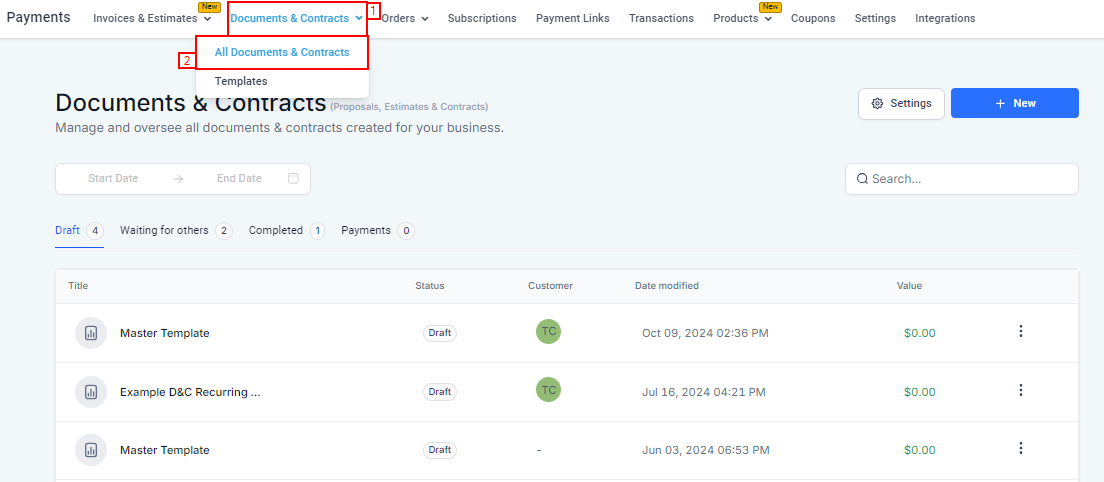Click Draft status badge in Oct 09 row

coord(440,334)
